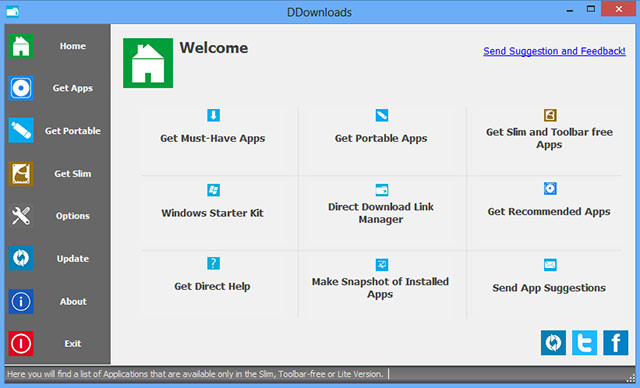Click the window resize grip in status bar
This screenshot has height=388, width=640.
point(631,379)
